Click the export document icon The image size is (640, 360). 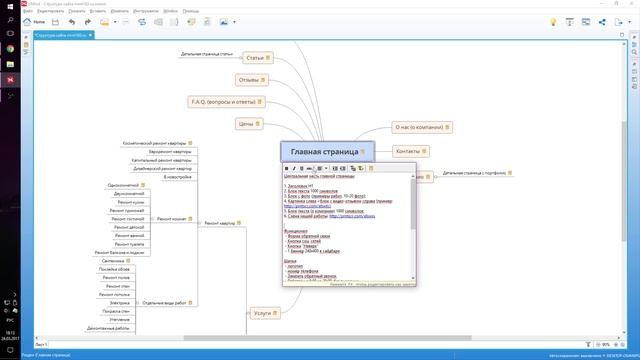pos(619,22)
